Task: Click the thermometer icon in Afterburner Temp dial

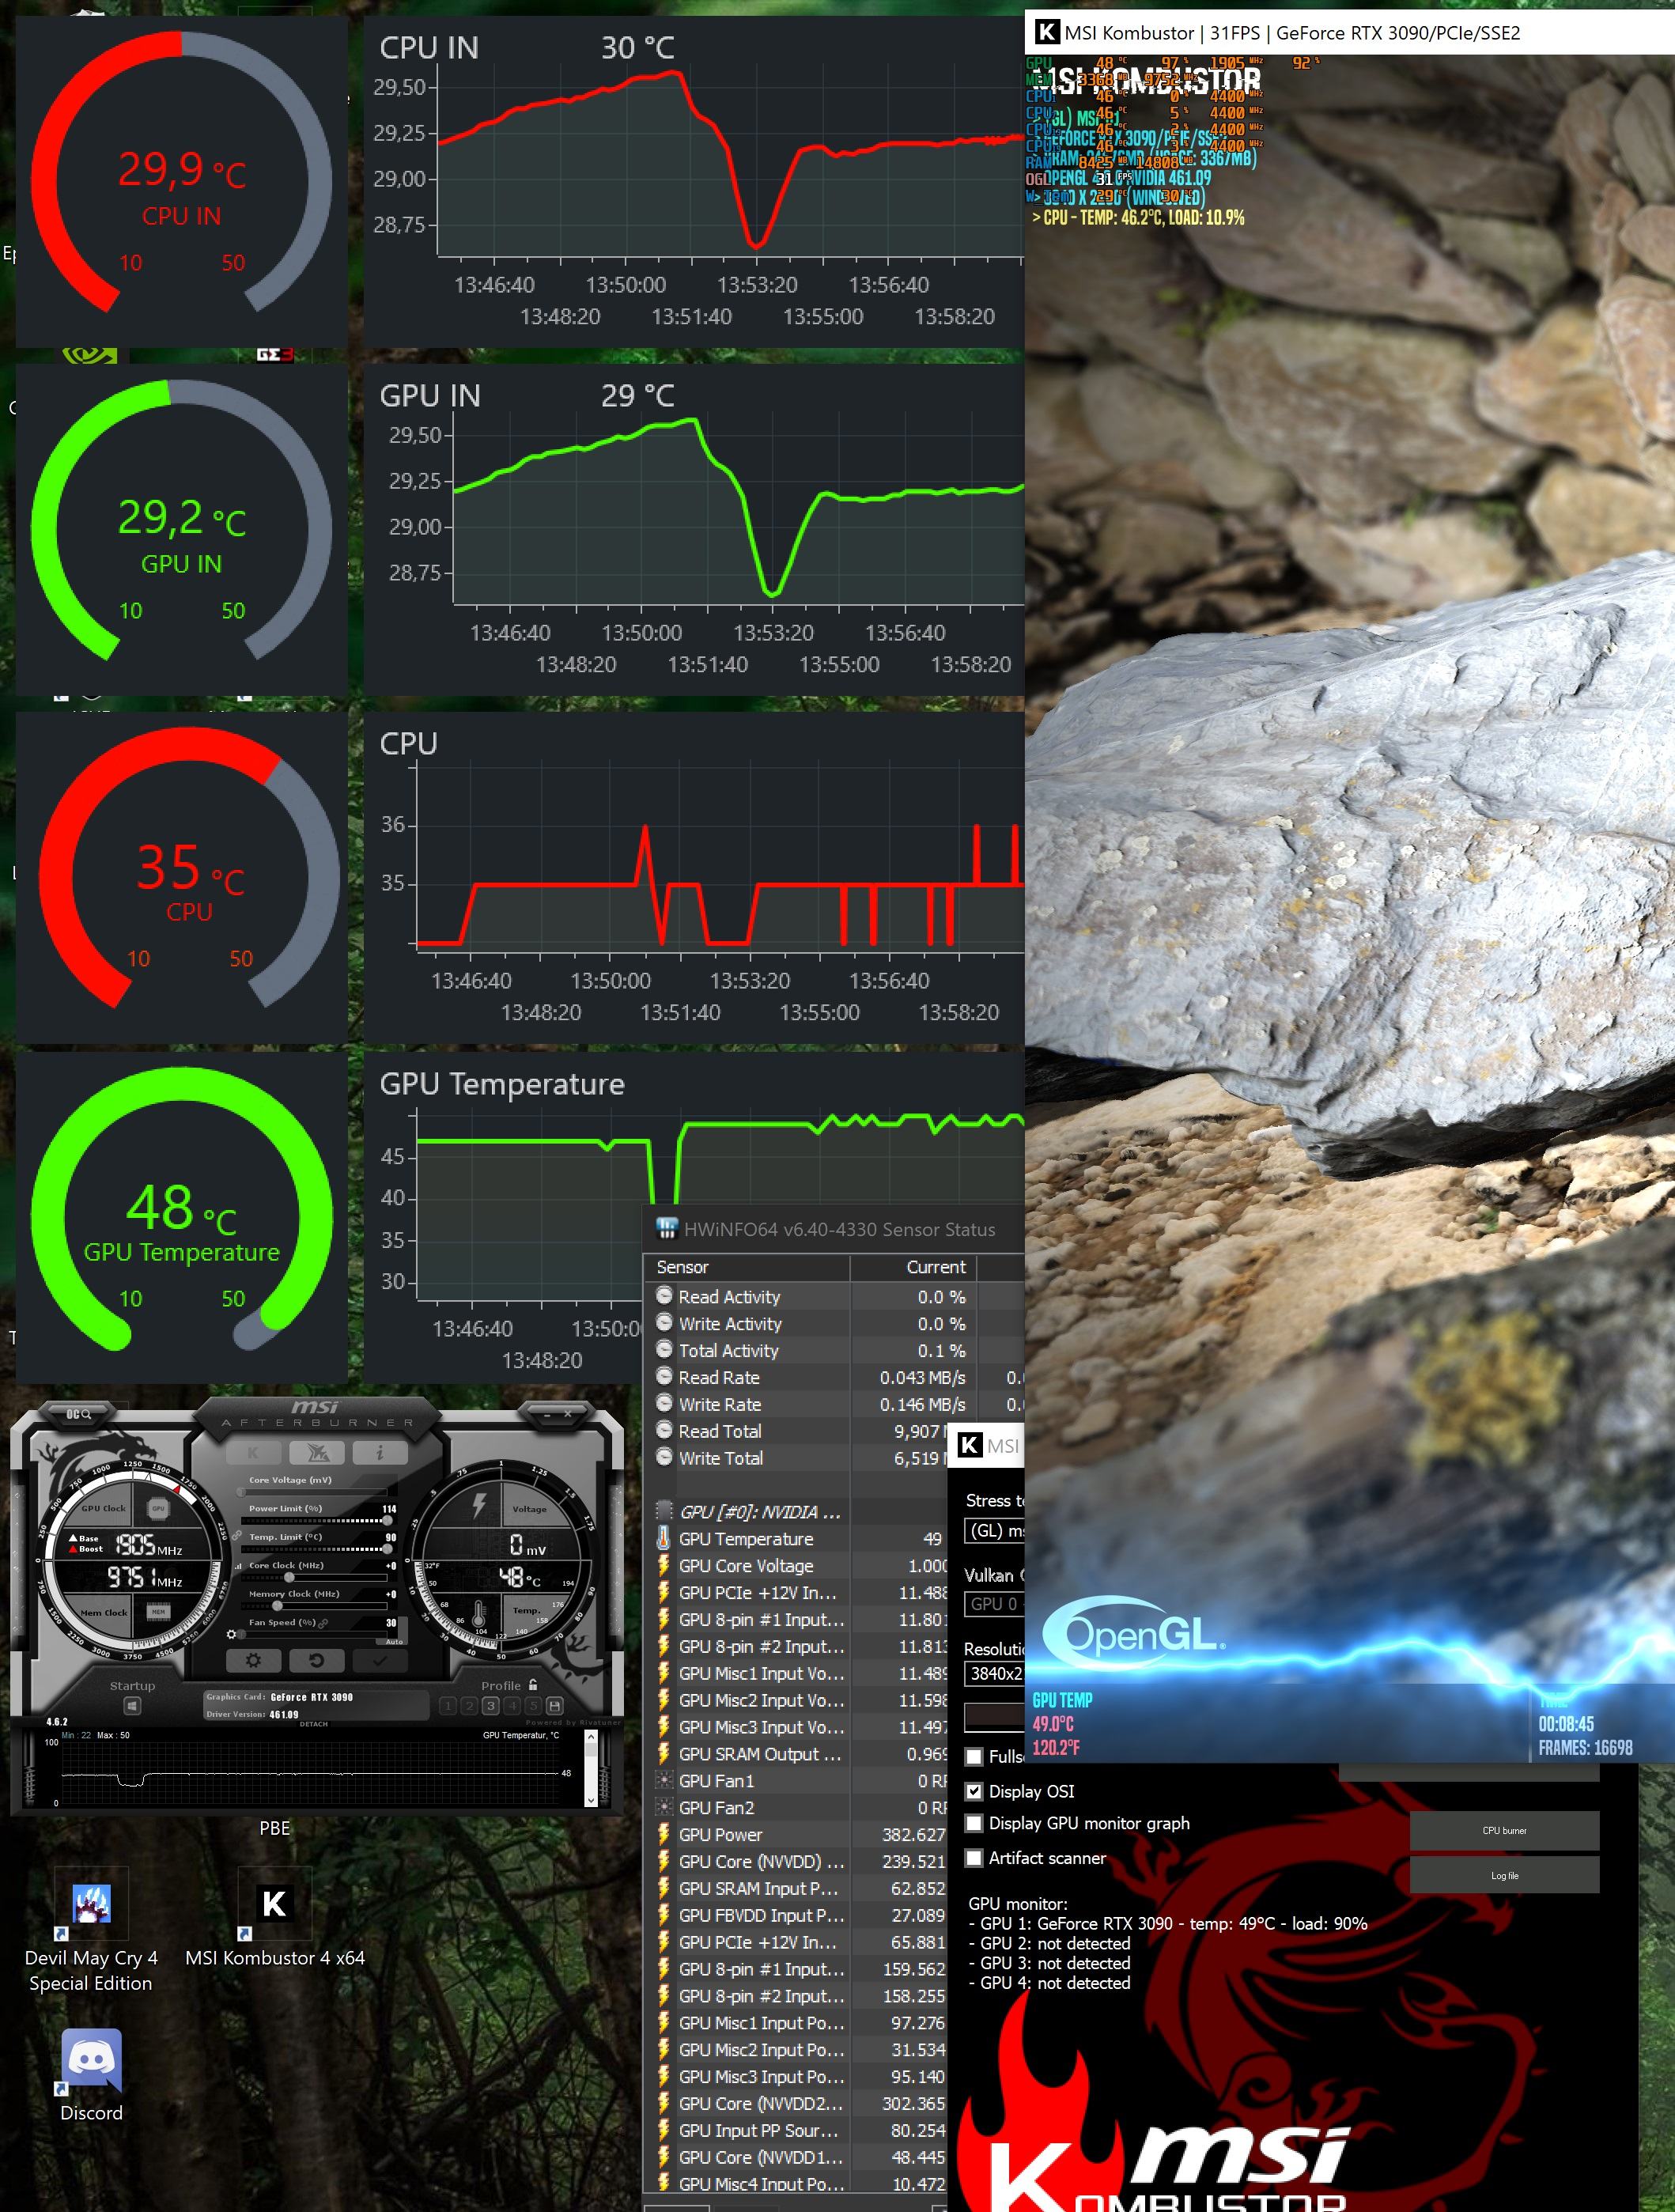Action: [x=479, y=1613]
